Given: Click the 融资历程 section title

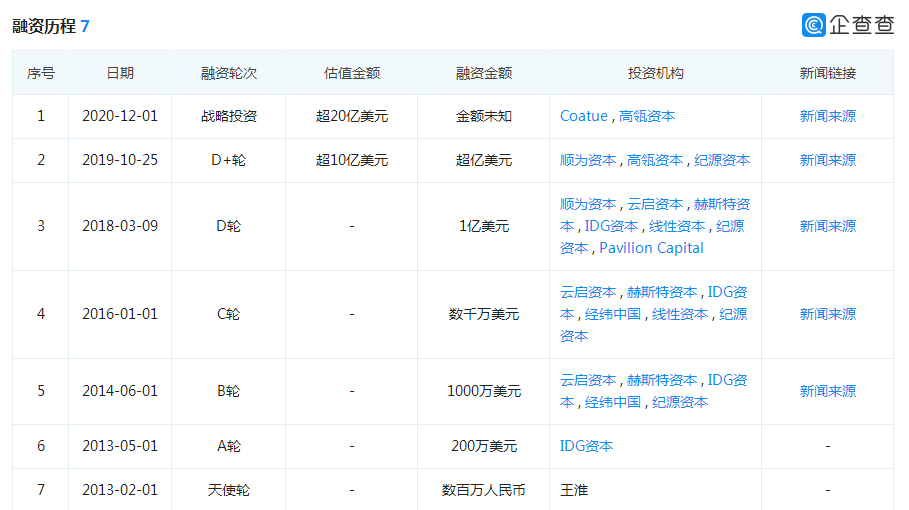Looking at the screenshot, I should (44, 26).
